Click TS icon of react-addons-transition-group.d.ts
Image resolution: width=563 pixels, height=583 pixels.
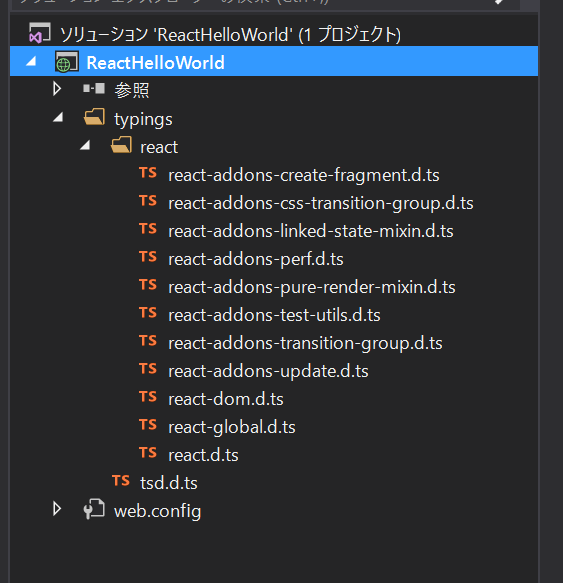(x=148, y=341)
